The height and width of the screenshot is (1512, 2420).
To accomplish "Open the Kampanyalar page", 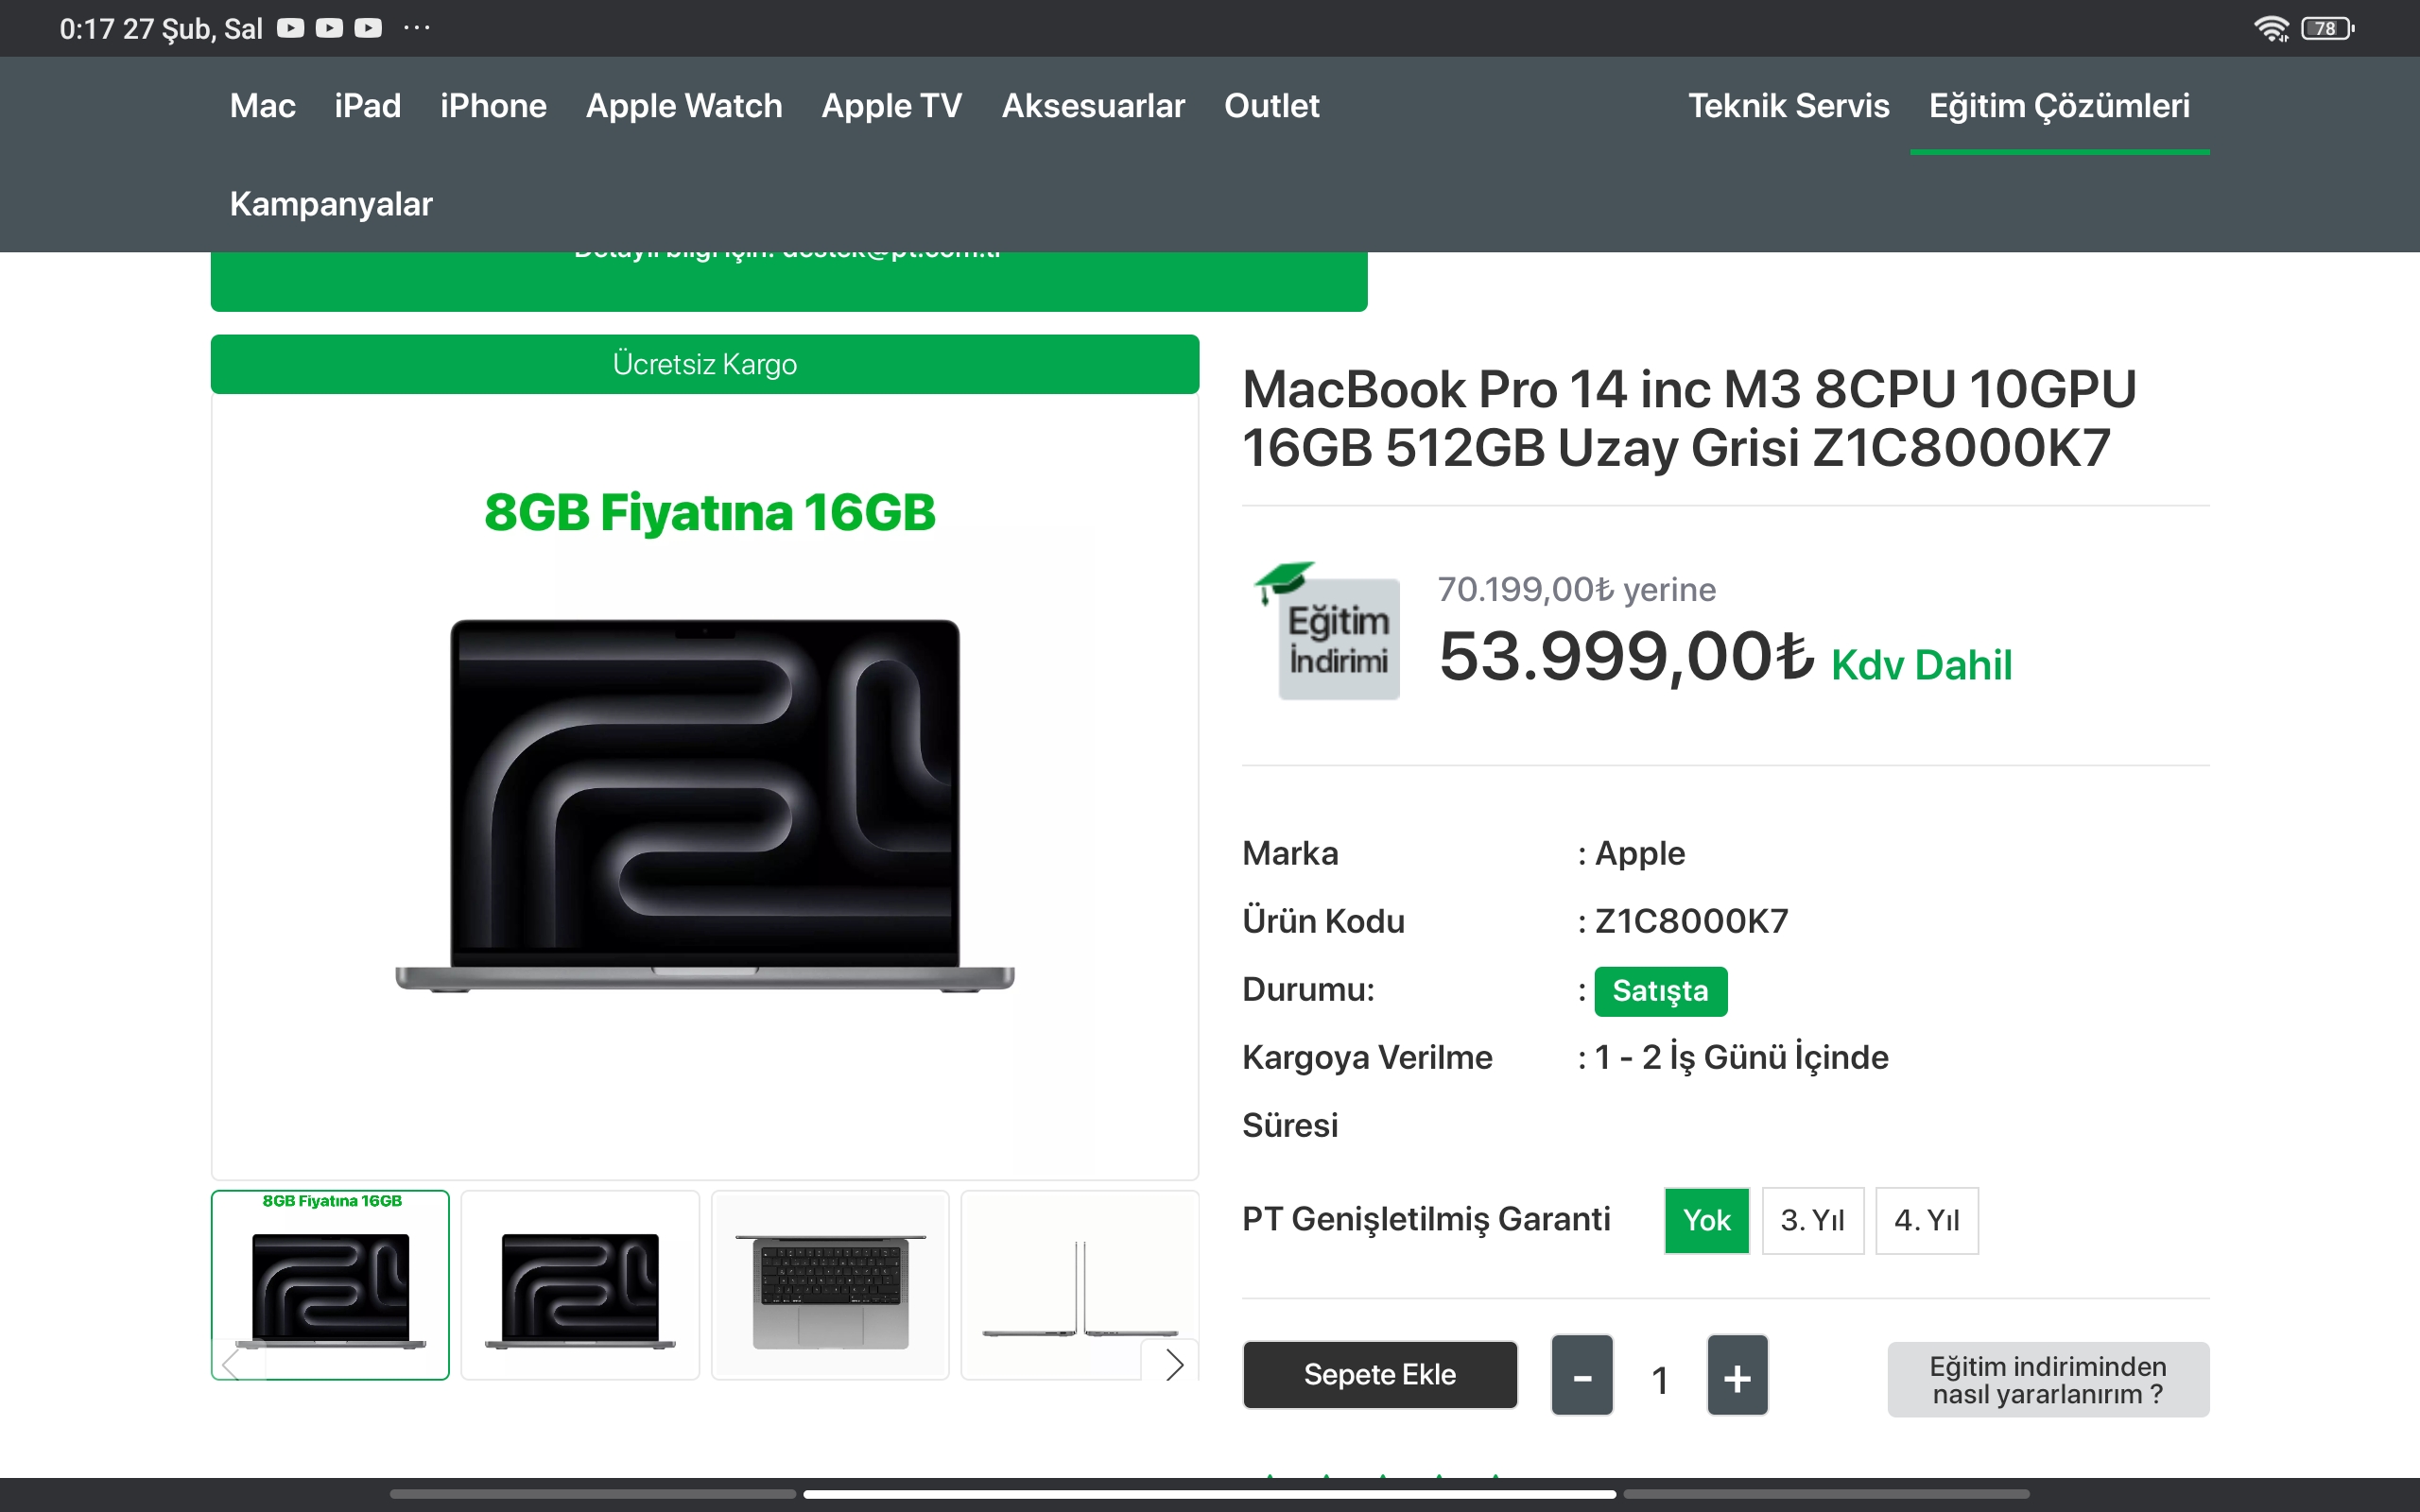I will (331, 204).
